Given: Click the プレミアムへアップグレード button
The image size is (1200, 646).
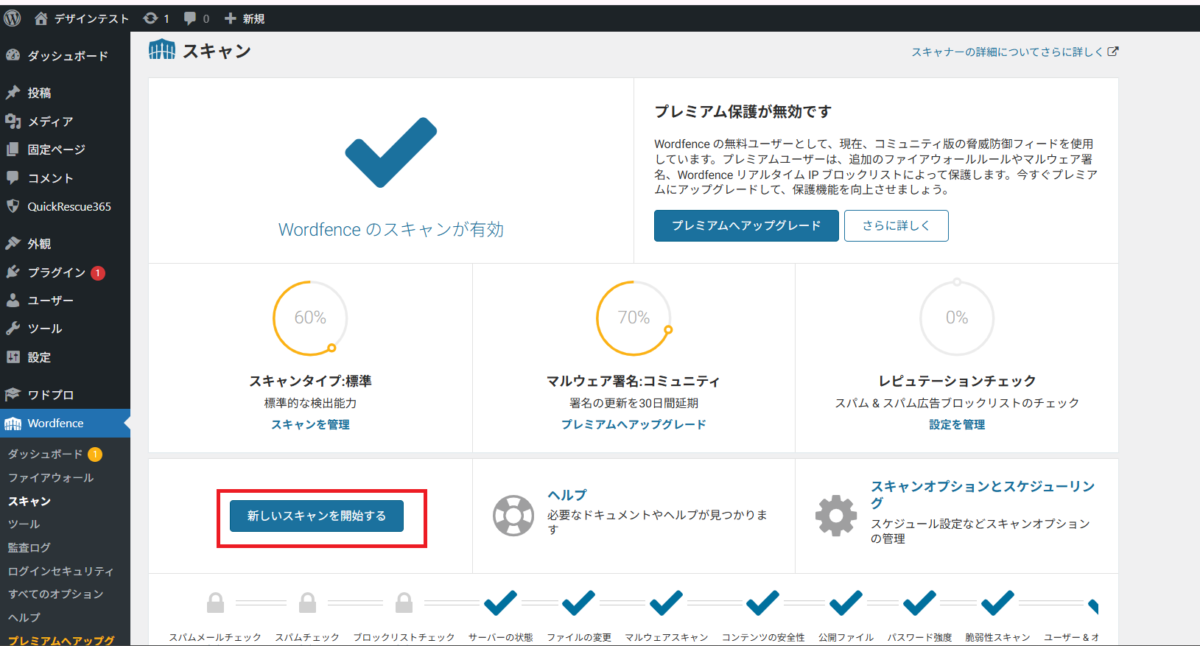Looking at the screenshot, I should click(x=746, y=226).
